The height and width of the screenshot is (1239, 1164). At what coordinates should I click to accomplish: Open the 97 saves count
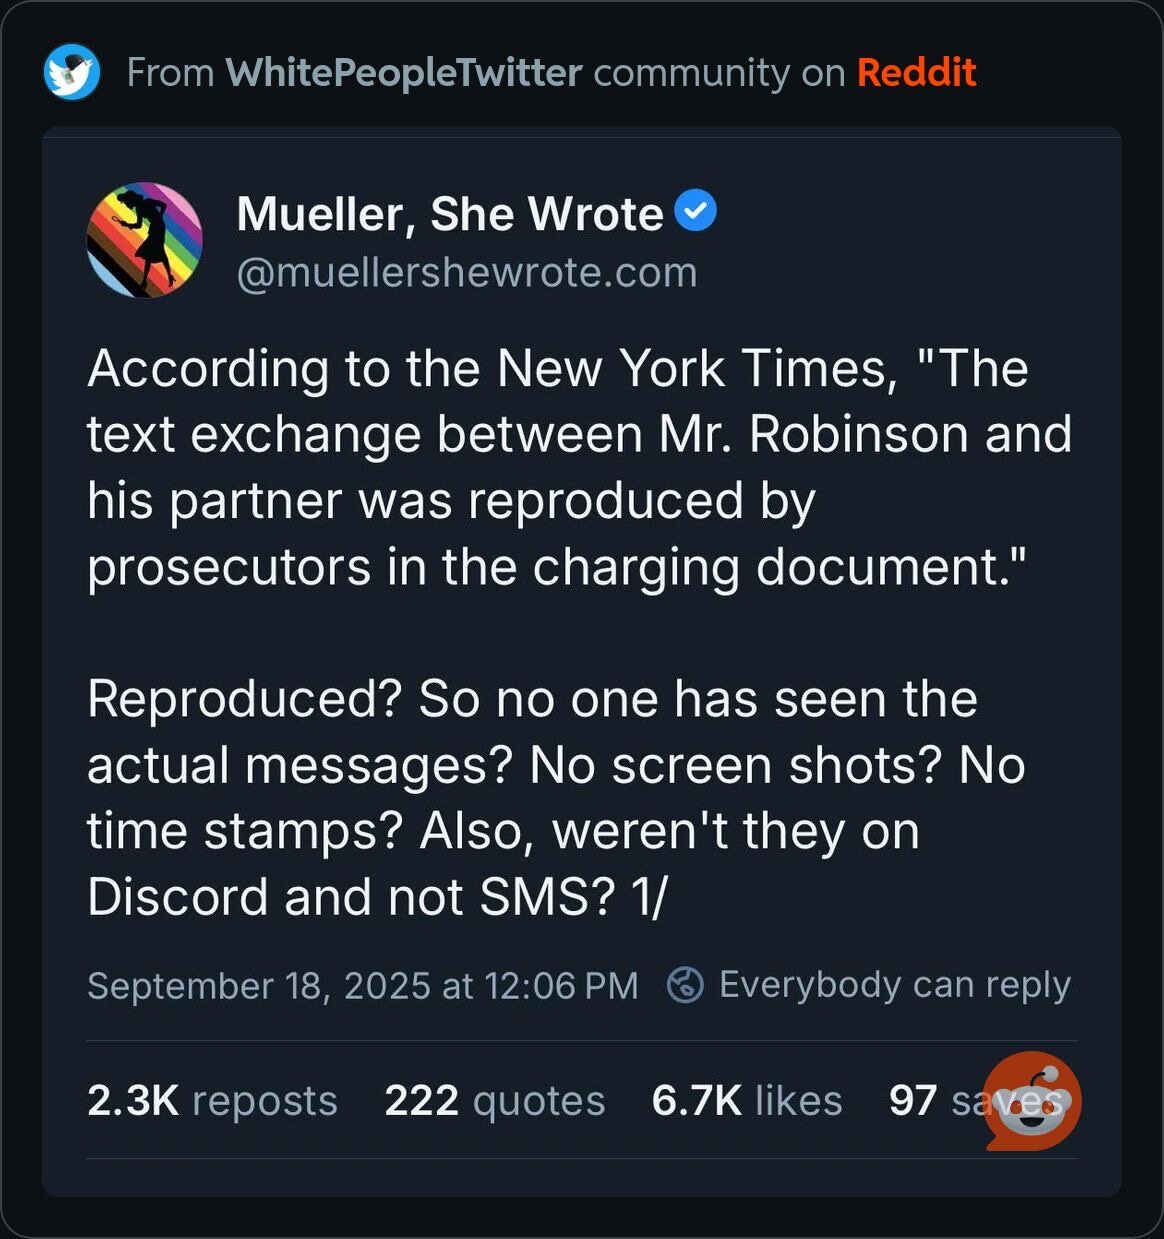pyautogui.click(x=975, y=1100)
